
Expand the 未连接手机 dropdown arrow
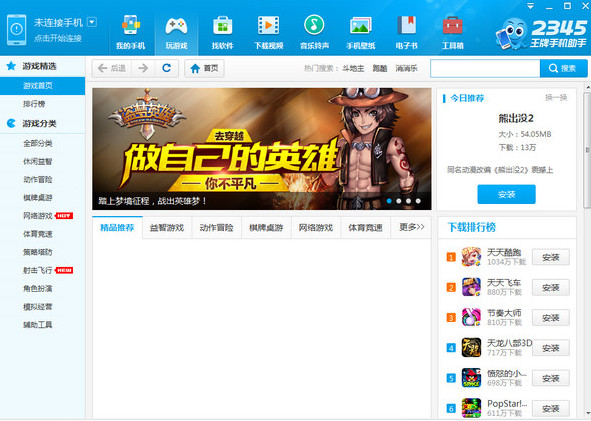pyautogui.click(x=92, y=22)
